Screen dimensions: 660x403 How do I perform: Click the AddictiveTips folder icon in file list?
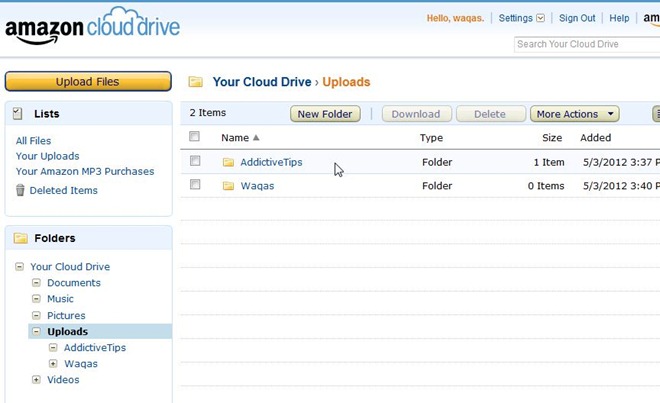pyautogui.click(x=228, y=162)
